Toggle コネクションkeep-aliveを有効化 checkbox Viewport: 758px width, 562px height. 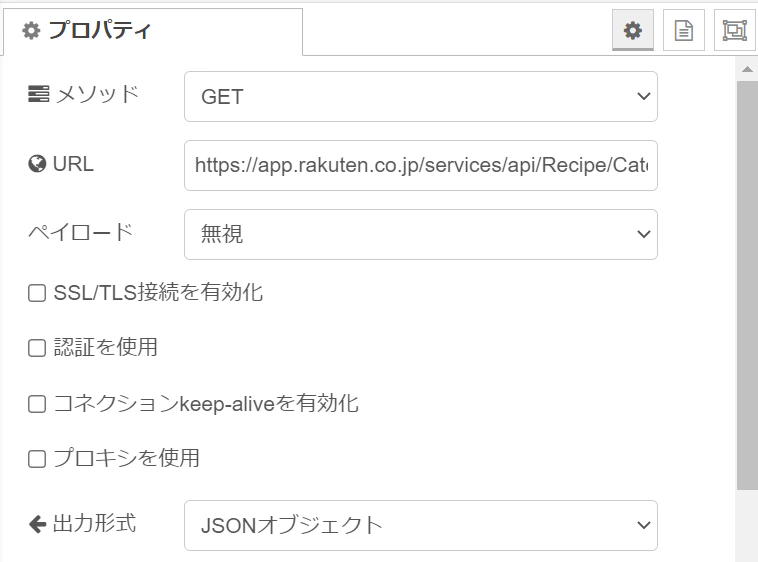(x=37, y=404)
